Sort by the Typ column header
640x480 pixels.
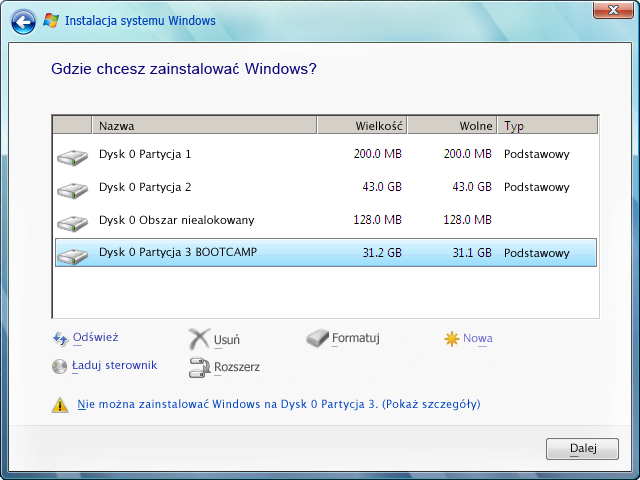(548, 125)
